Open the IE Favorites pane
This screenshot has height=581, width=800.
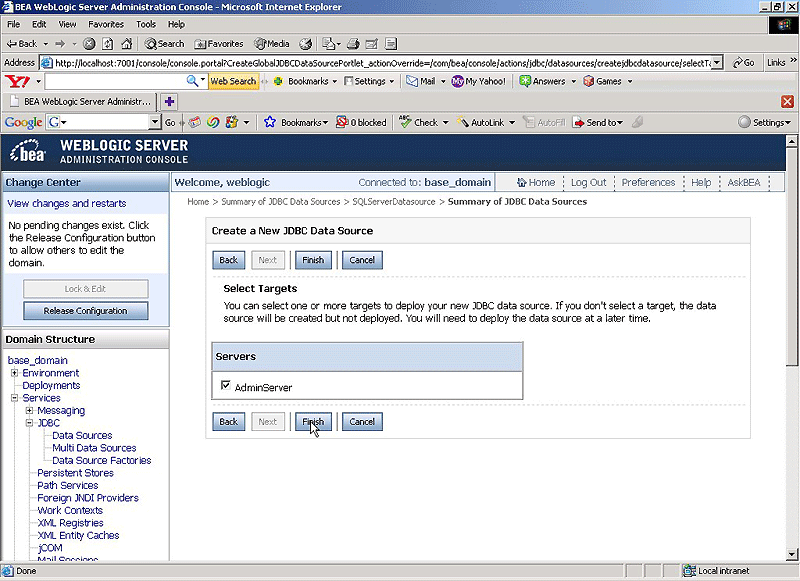point(219,44)
